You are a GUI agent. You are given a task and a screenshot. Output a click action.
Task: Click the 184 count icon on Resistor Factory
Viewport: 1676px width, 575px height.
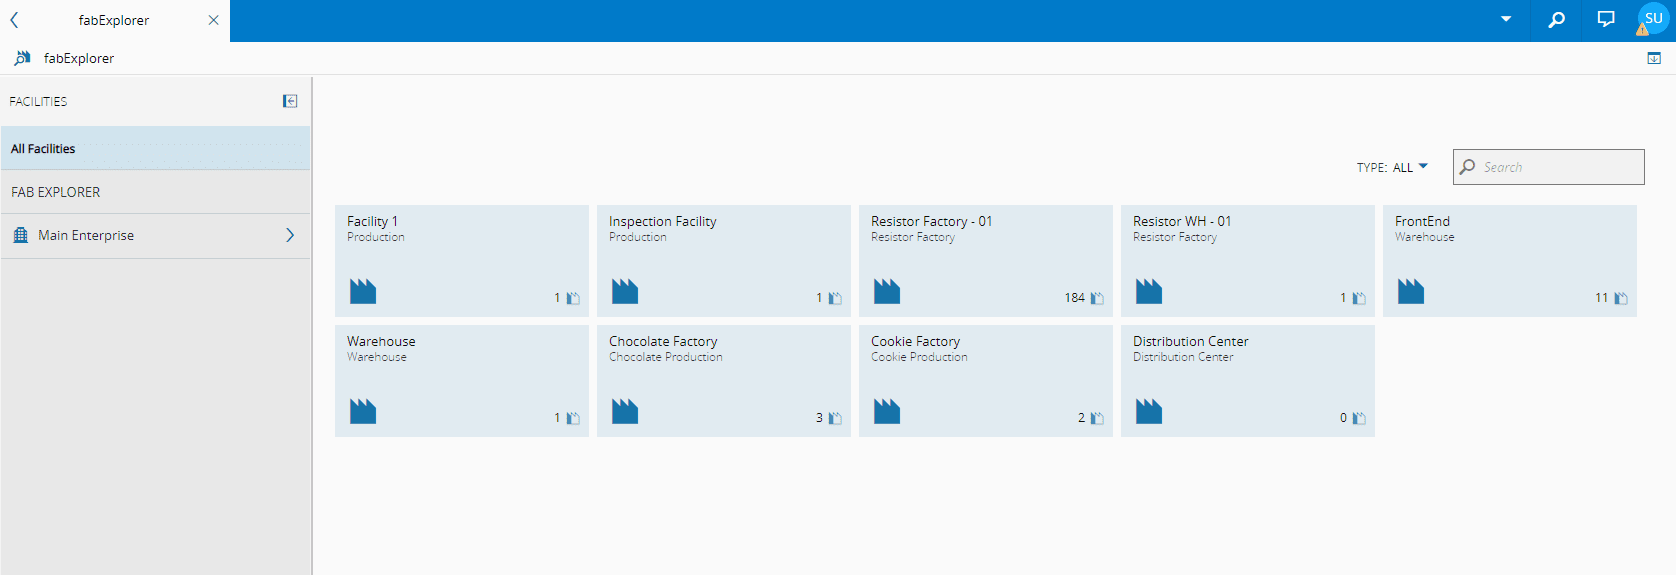tap(1097, 298)
